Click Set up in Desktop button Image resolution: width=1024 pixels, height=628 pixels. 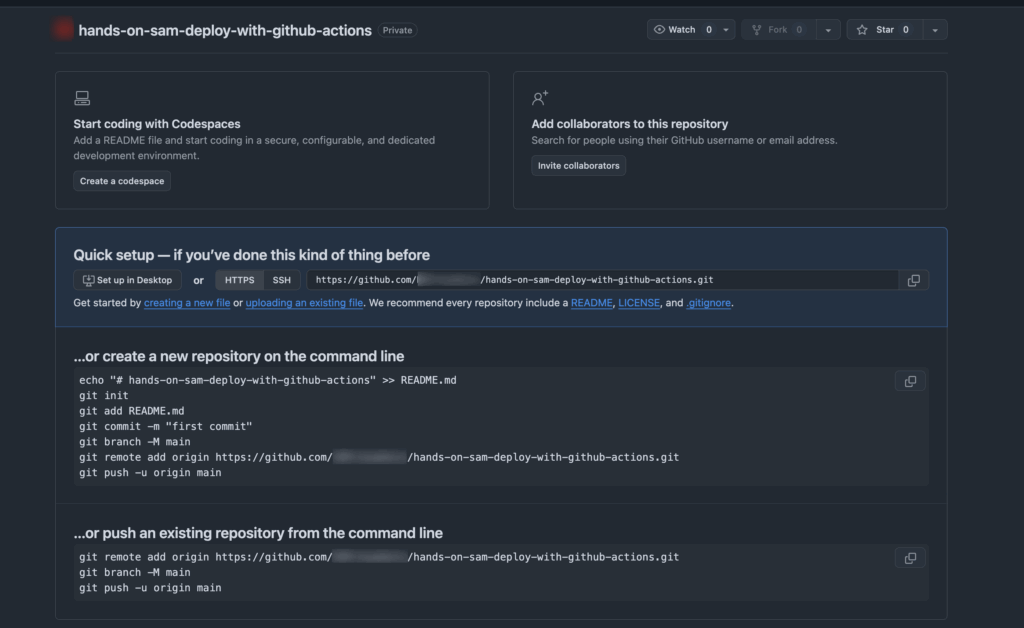[128, 280]
